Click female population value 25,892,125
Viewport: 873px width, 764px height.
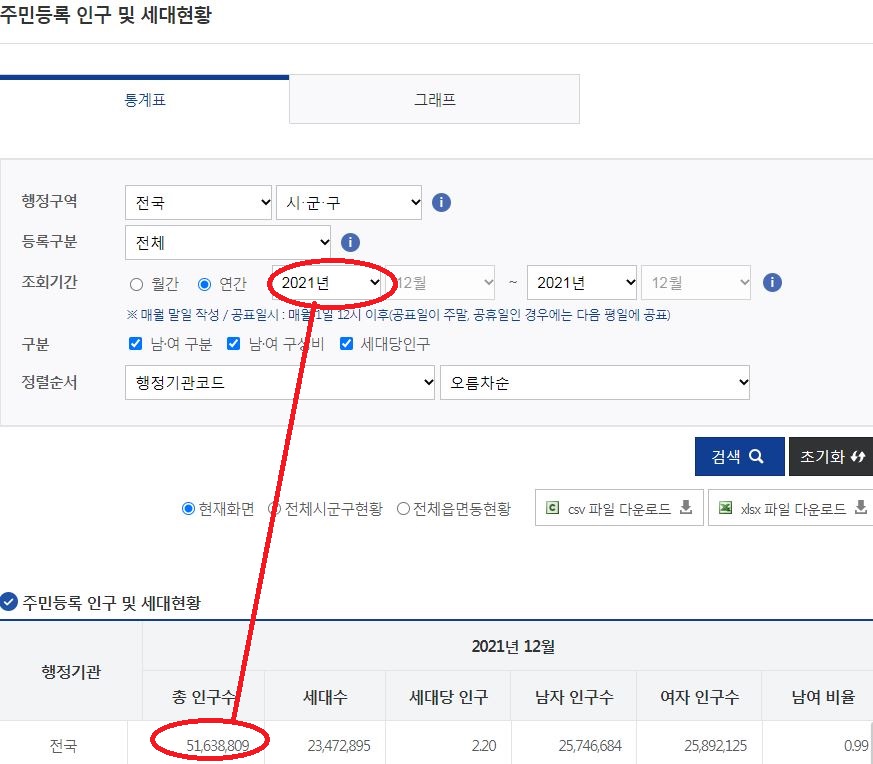[x=715, y=745]
